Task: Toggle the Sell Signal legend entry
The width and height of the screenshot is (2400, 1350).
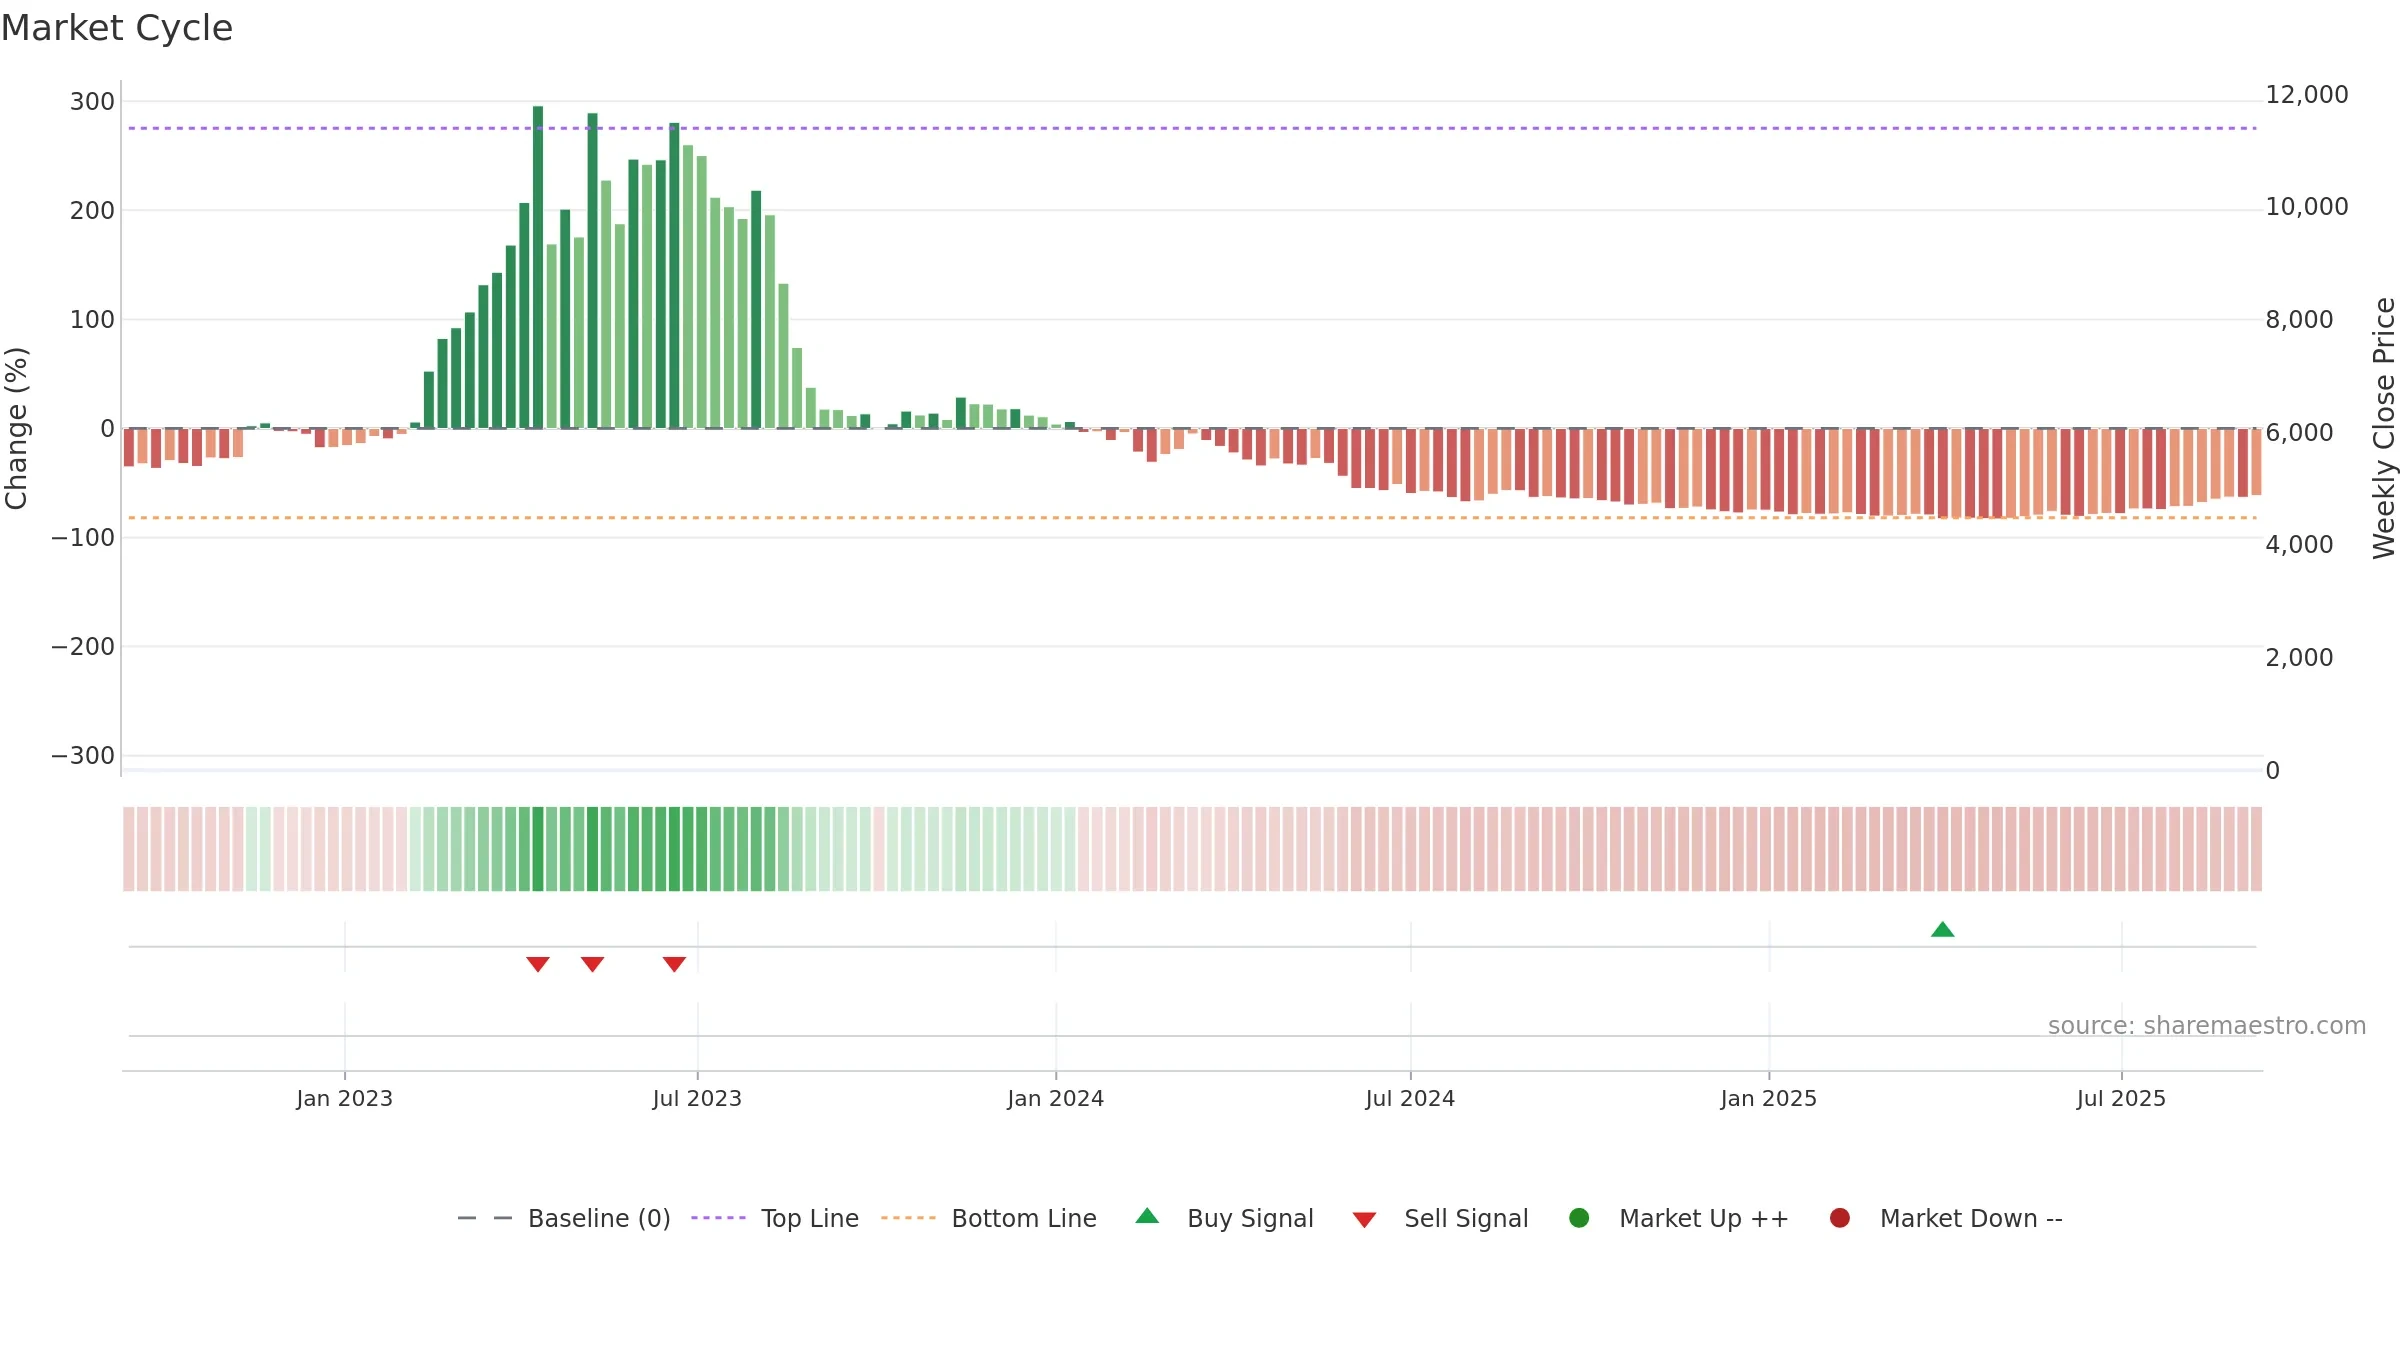Action: tap(1440, 1218)
